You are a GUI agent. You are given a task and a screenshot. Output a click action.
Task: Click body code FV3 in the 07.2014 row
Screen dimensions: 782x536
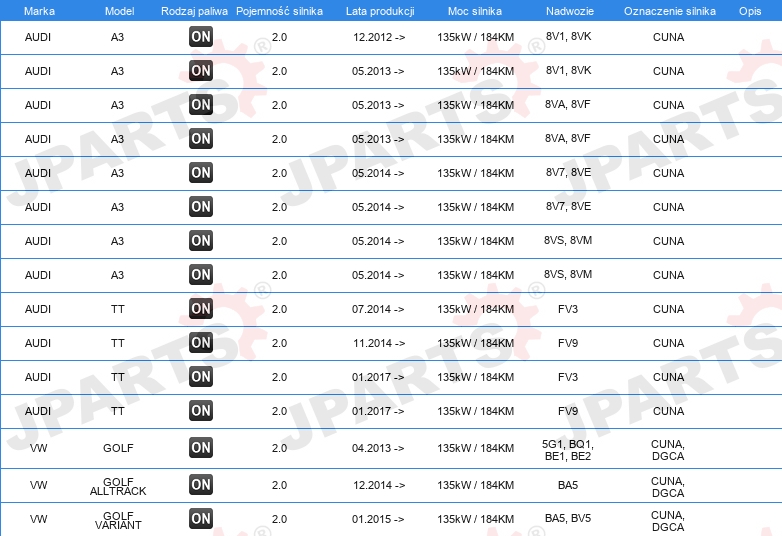pos(568,309)
